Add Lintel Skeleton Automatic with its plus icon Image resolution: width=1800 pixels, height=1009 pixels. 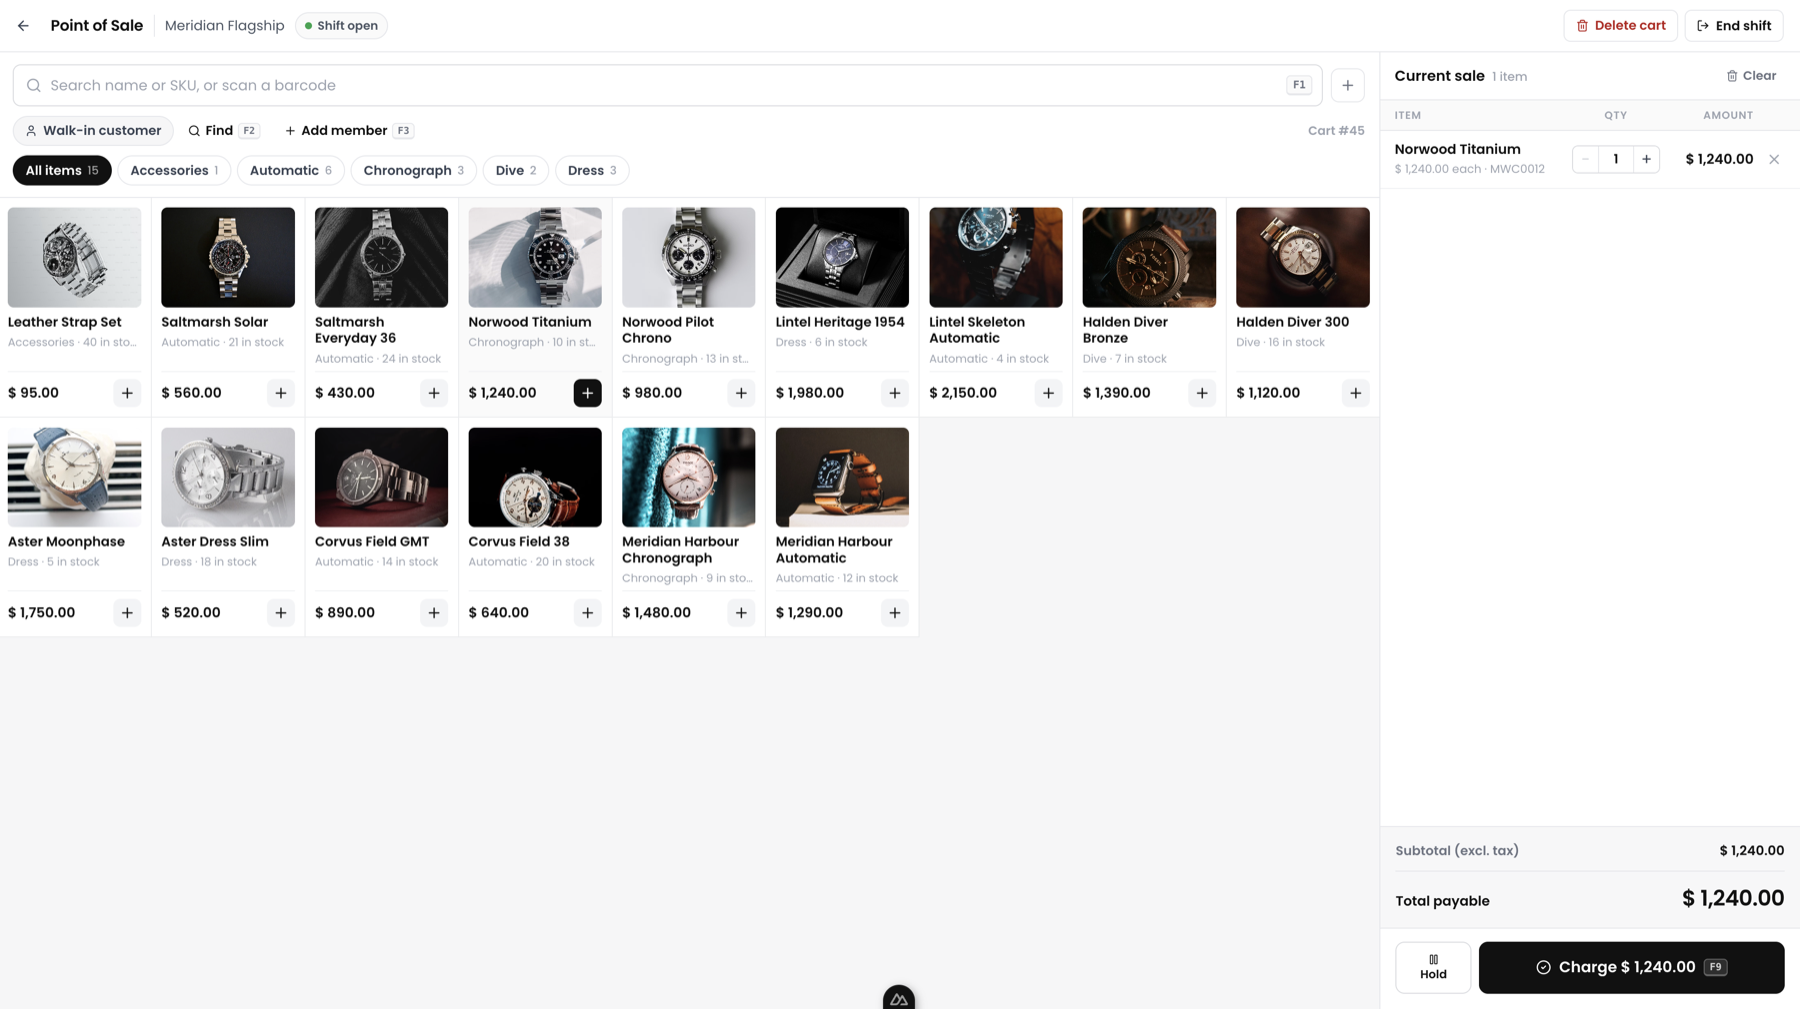[1048, 393]
